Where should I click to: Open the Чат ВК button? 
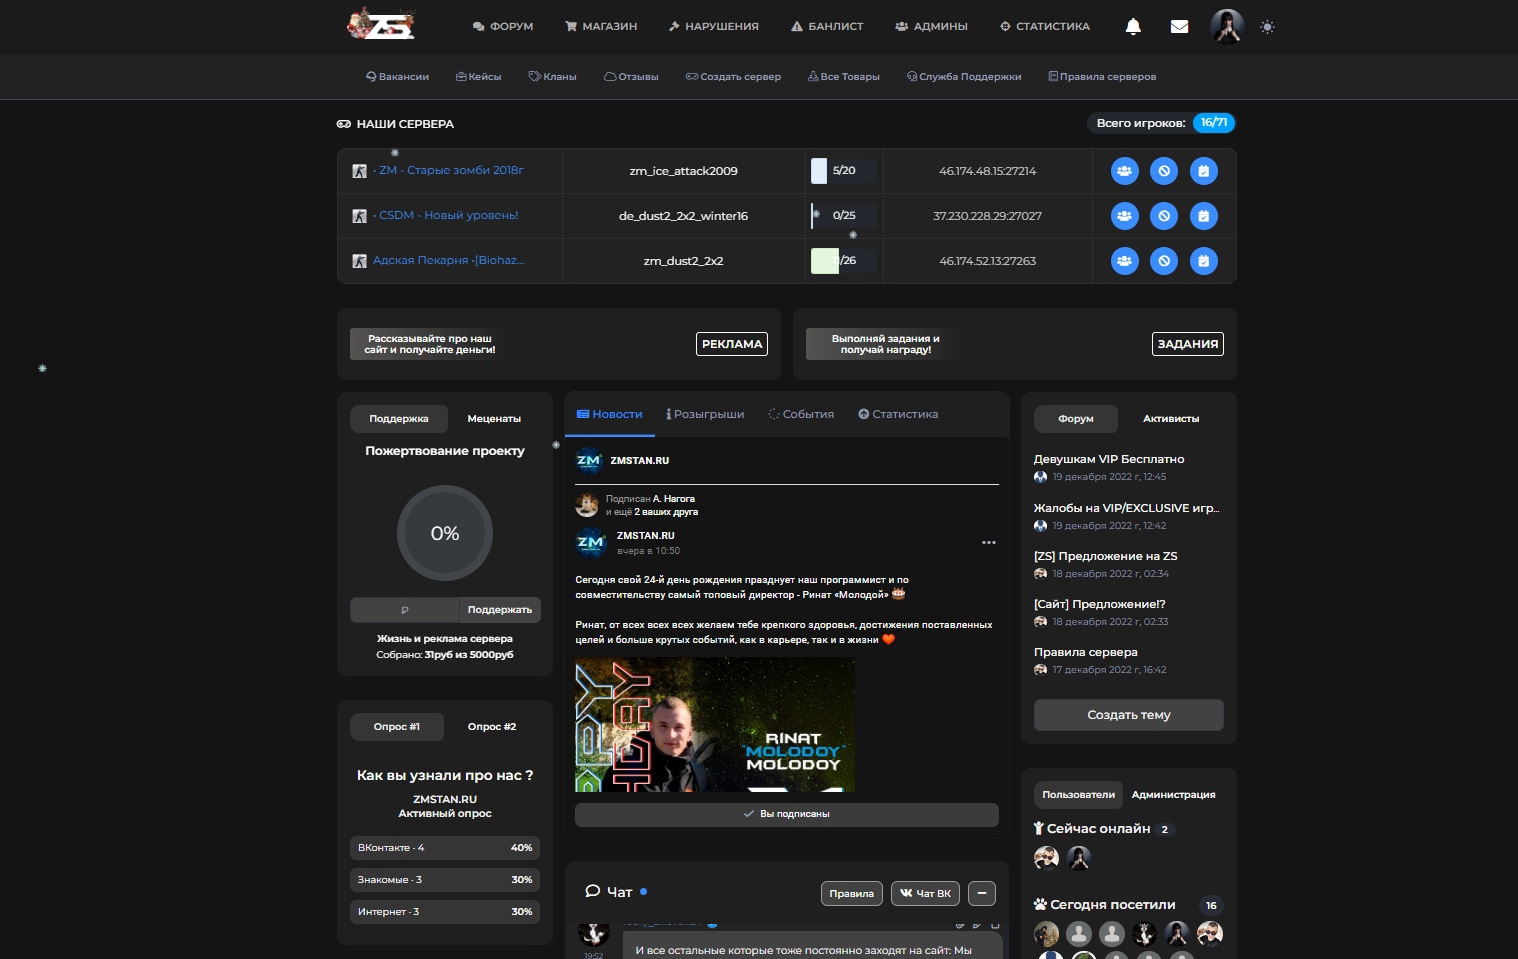tap(925, 893)
